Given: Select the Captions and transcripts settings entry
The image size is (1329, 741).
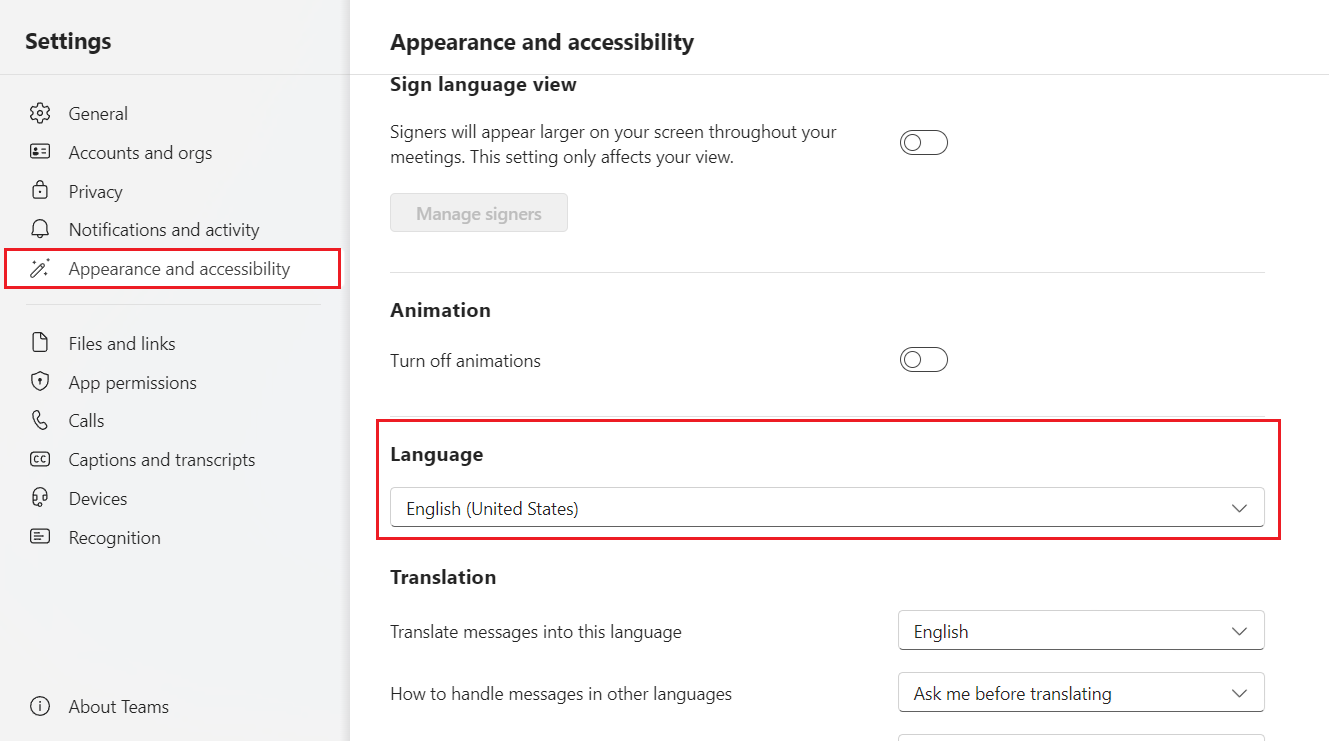Looking at the screenshot, I should click(160, 459).
